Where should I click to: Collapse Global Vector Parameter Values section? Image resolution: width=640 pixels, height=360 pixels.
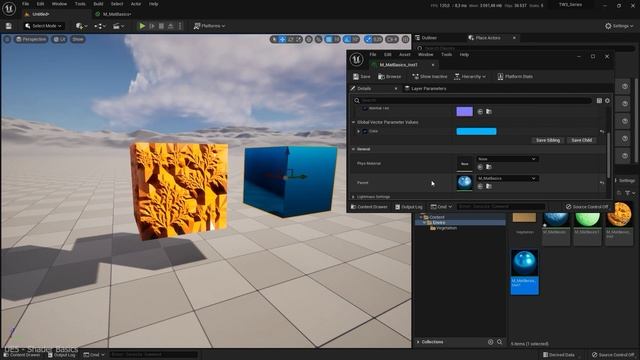353,122
